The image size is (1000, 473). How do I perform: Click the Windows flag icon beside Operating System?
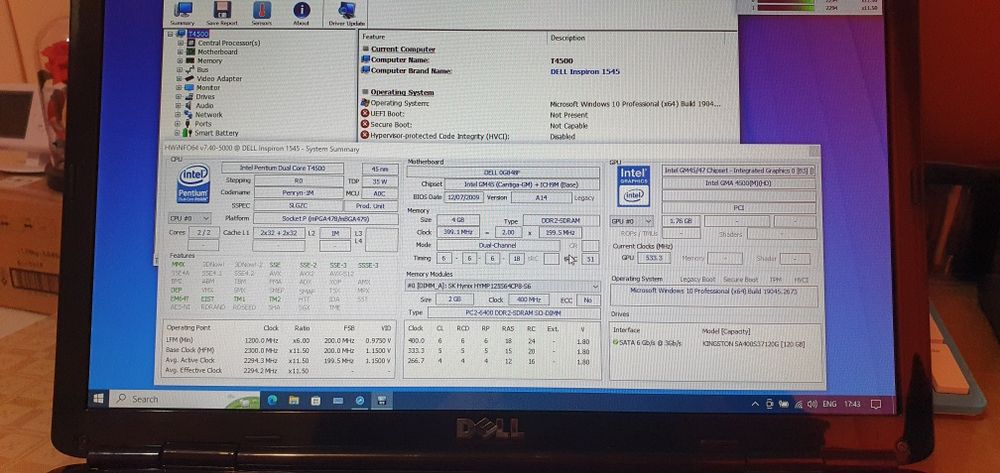pyautogui.click(x=365, y=103)
